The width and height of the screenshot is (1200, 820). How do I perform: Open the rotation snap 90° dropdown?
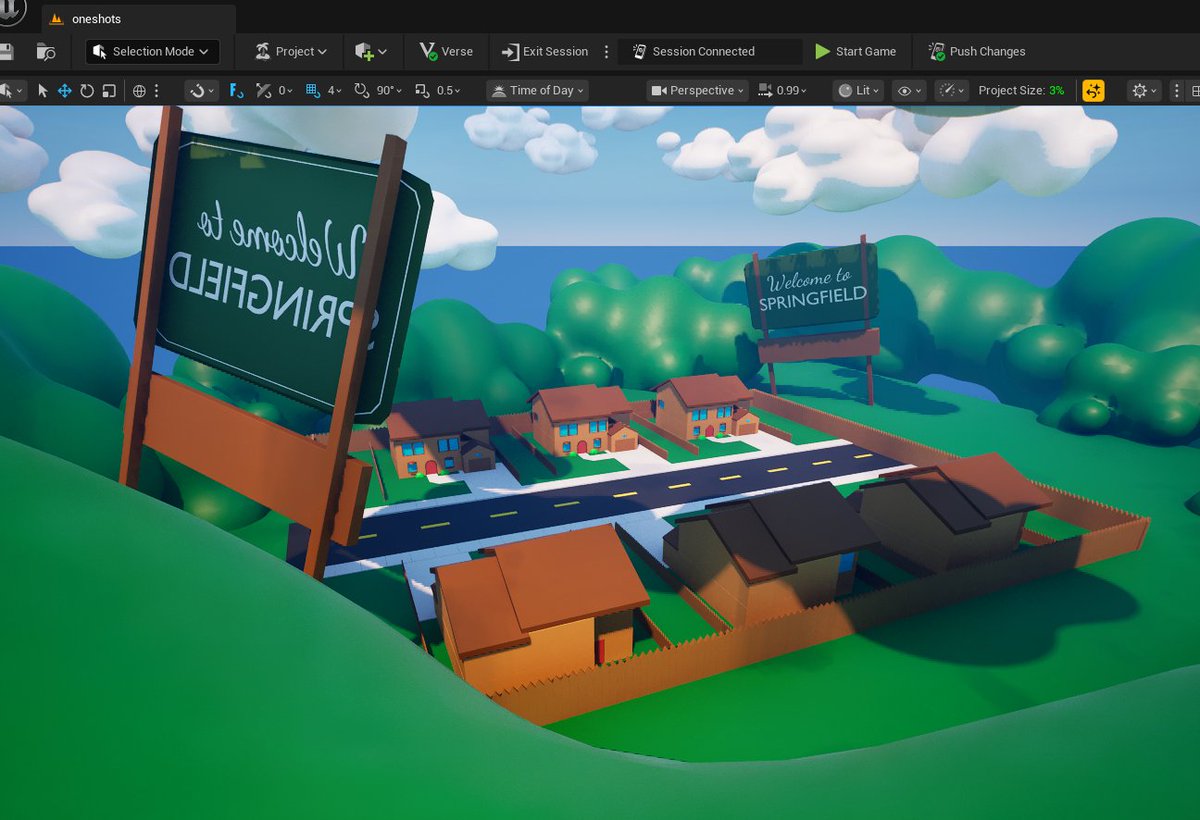click(x=388, y=90)
